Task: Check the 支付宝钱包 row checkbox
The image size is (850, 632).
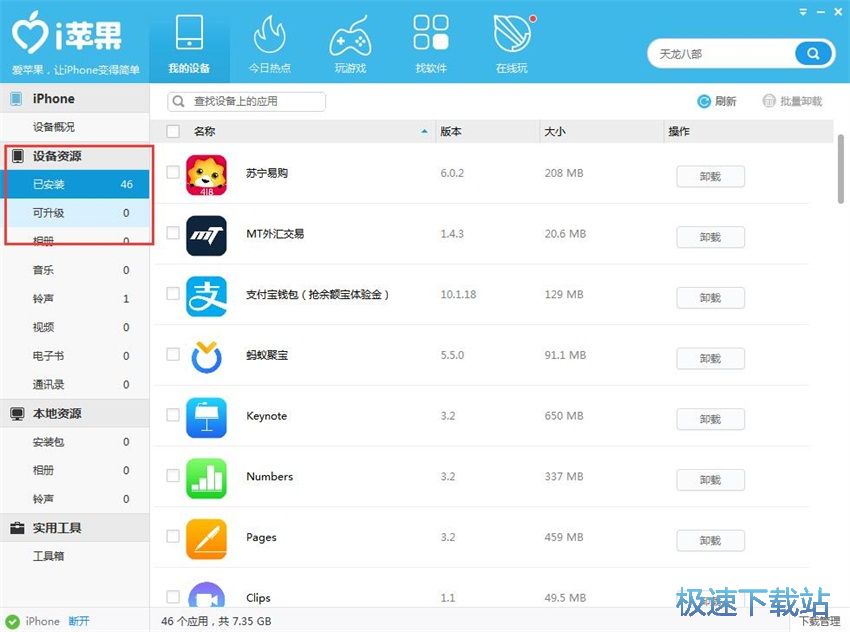Action: pos(173,294)
